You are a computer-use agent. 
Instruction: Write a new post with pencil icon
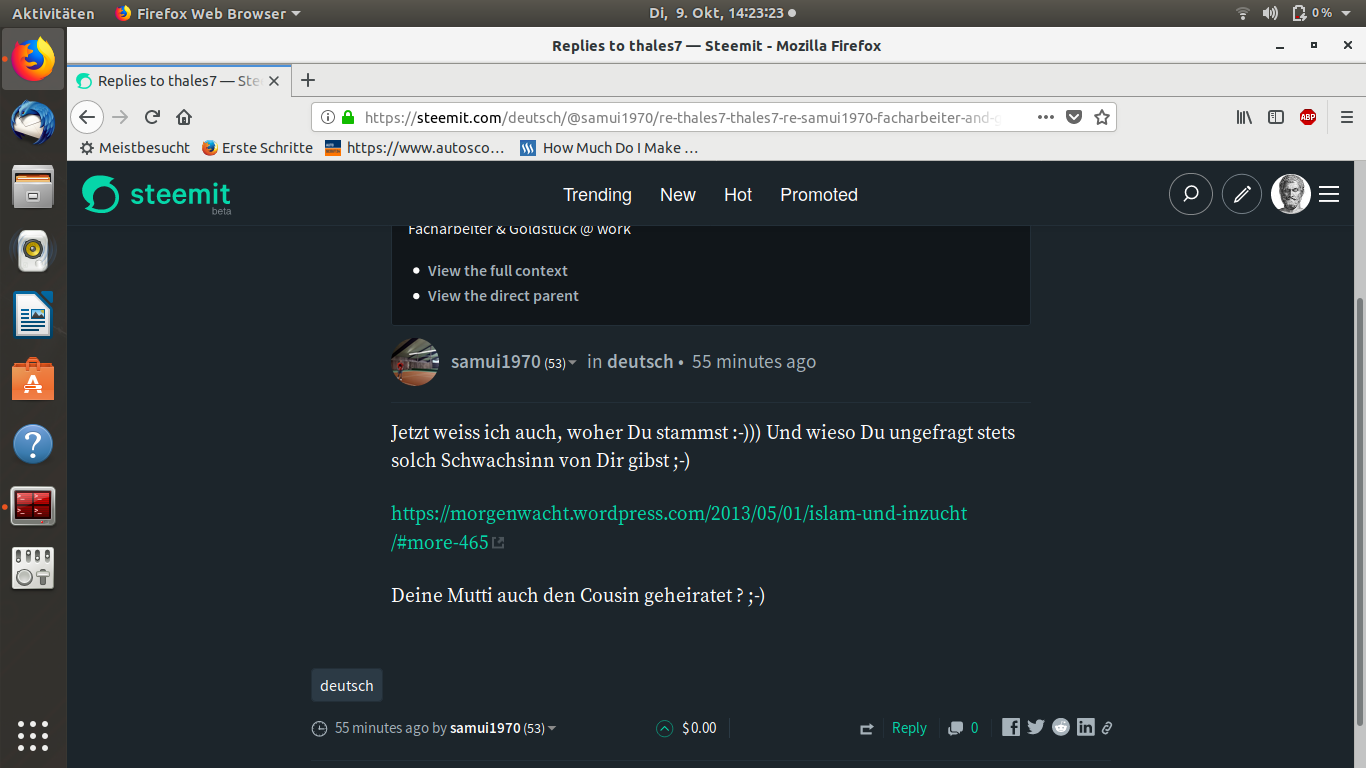pos(1242,194)
